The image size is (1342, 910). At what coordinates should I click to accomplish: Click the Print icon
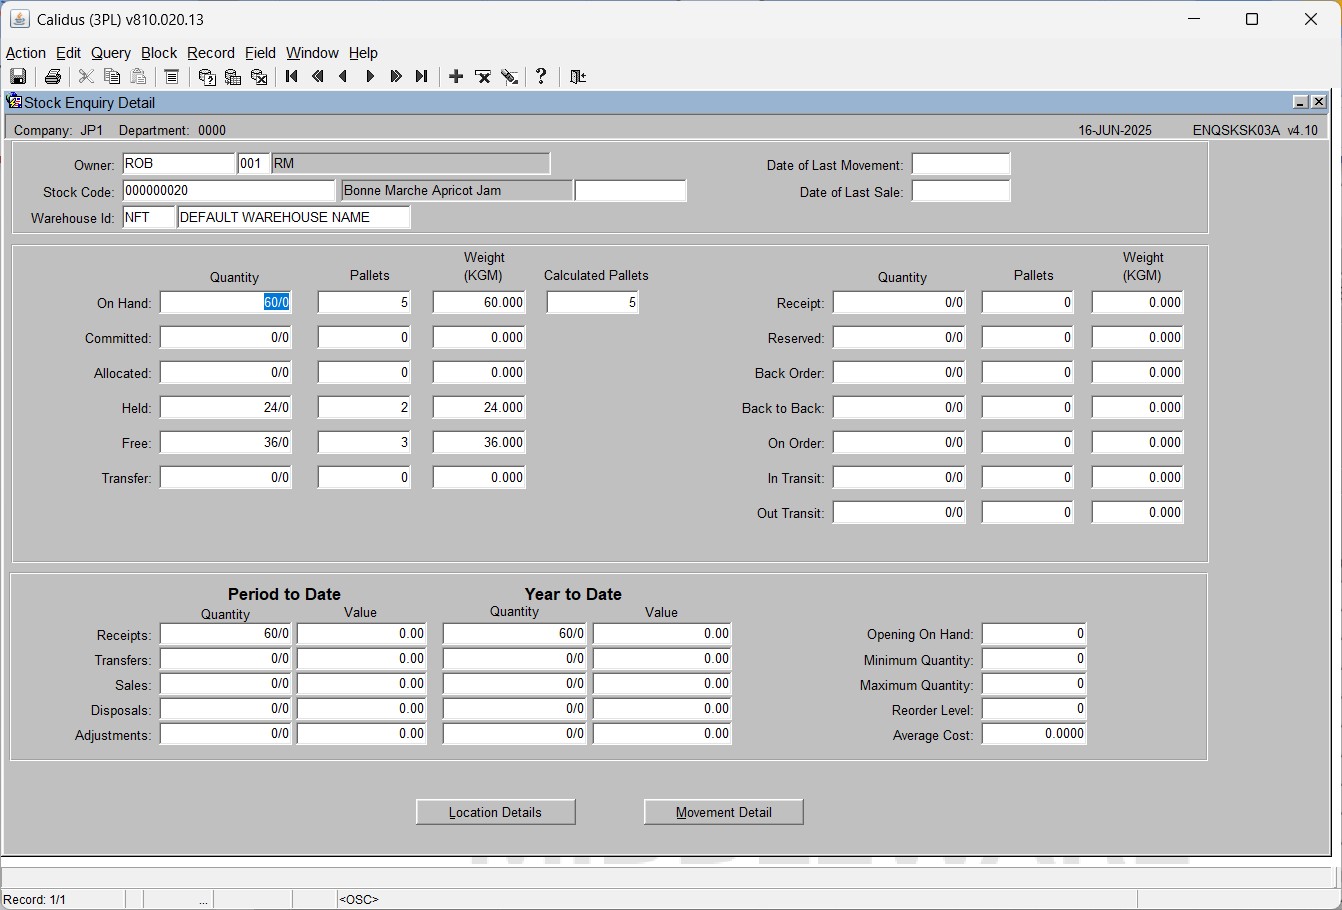pos(53,77)
